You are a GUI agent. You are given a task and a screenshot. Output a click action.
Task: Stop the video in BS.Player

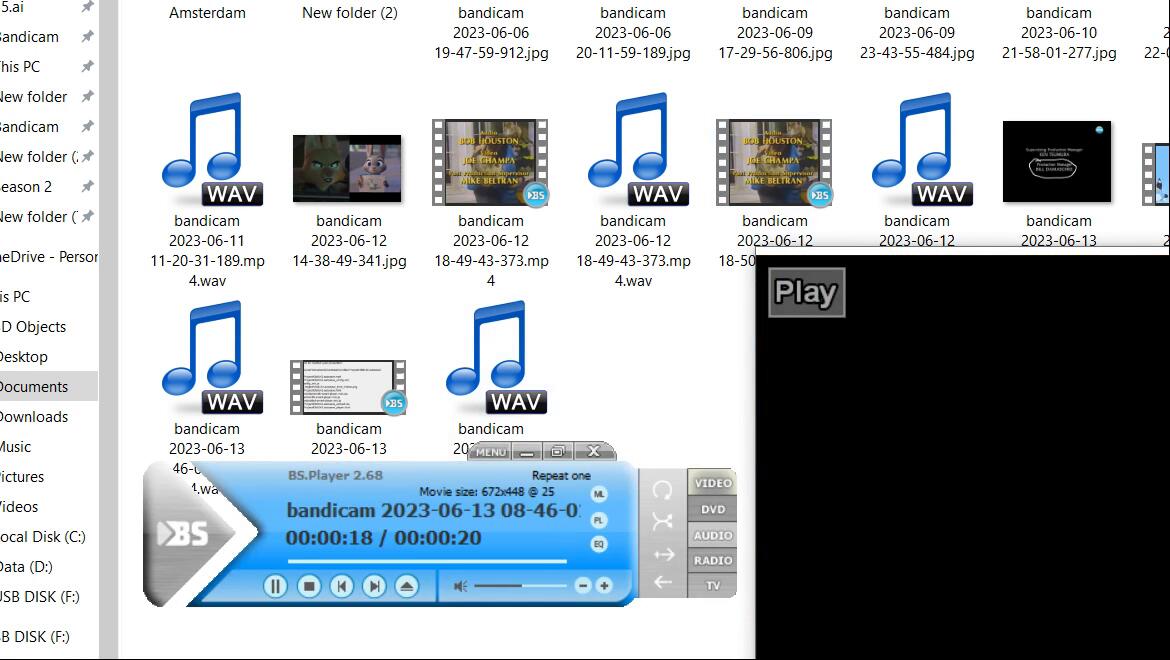point(309,586)
